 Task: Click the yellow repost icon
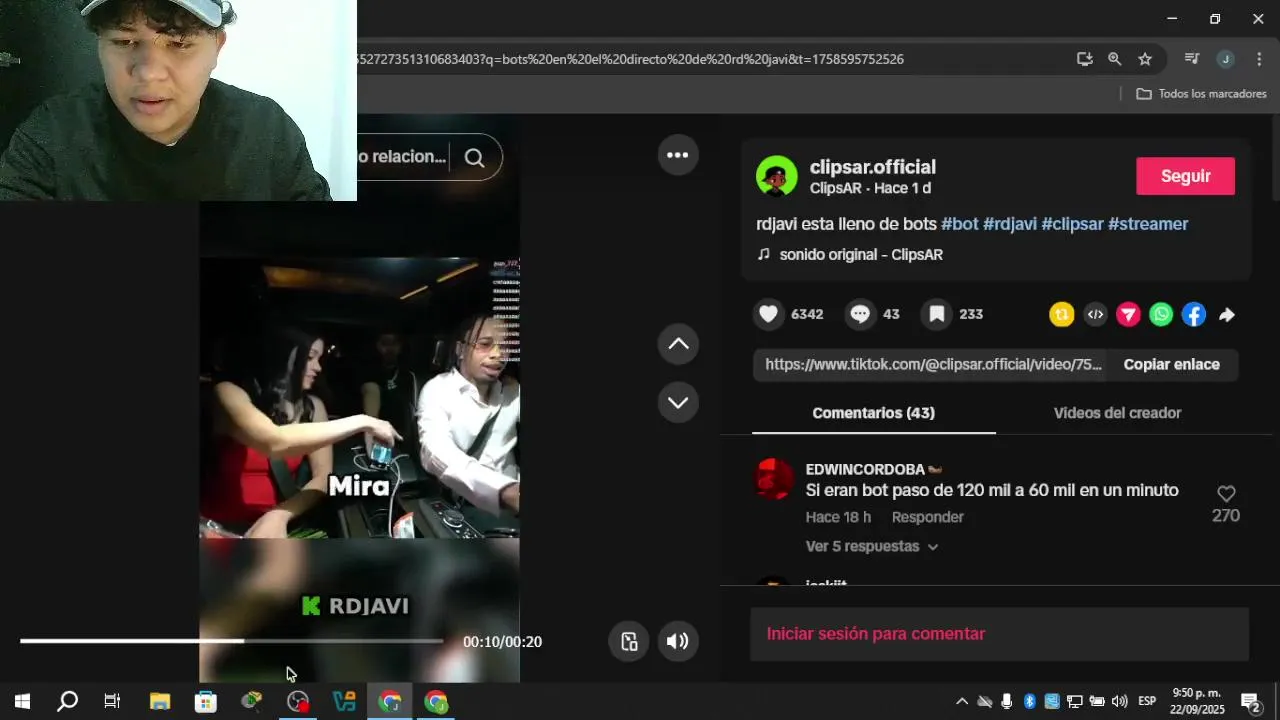point(1061,314)
